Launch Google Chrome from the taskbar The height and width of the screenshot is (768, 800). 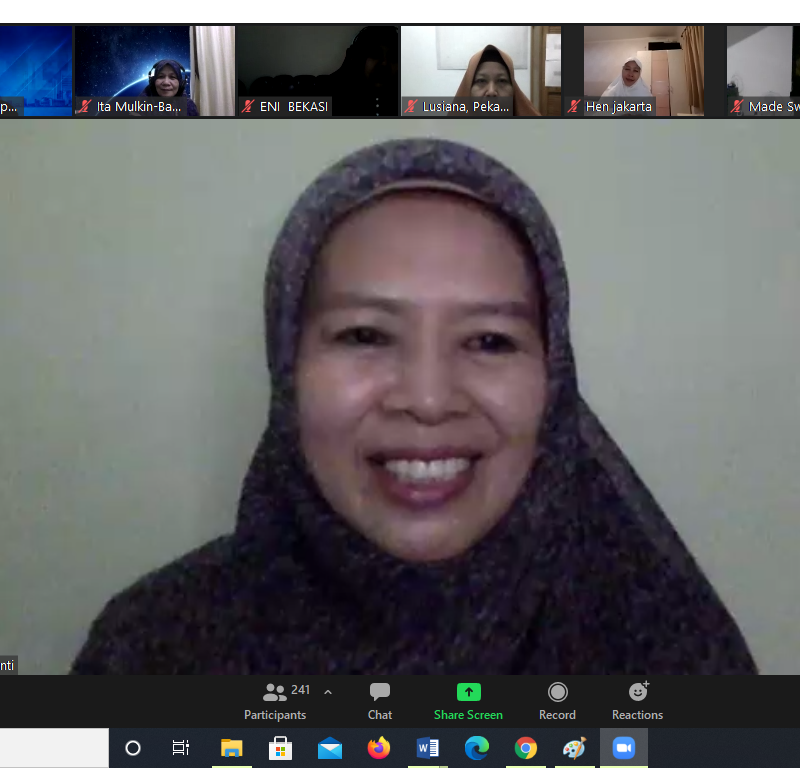(526, 748)
